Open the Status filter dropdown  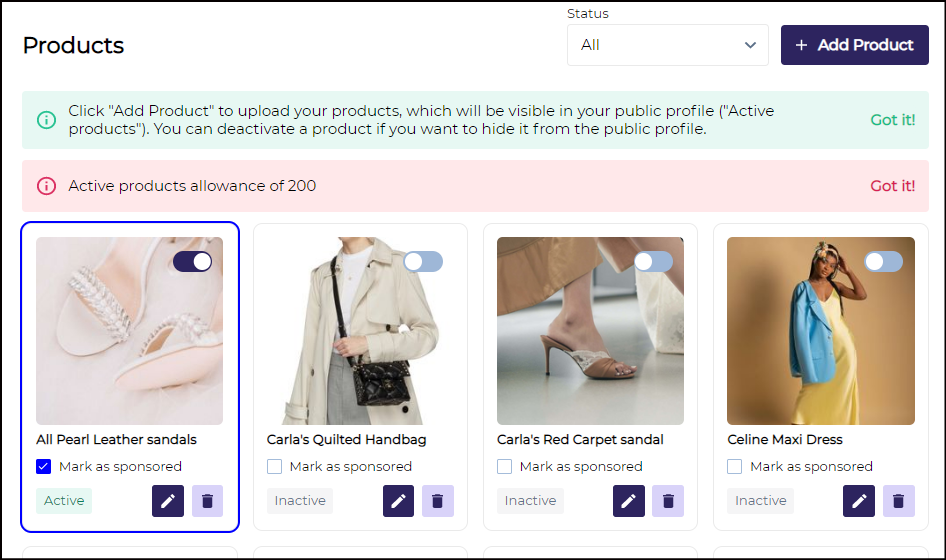(667, 45)
